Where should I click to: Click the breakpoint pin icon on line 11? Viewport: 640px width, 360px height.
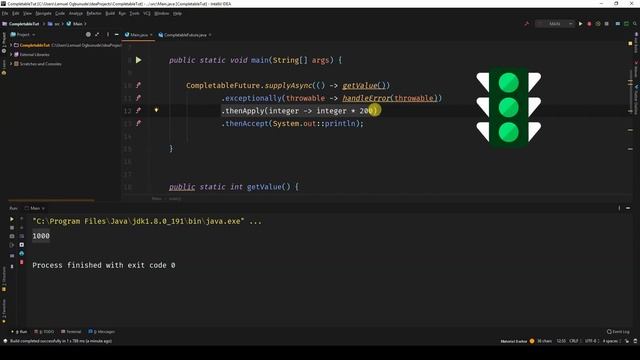click(x=138, y=98)
